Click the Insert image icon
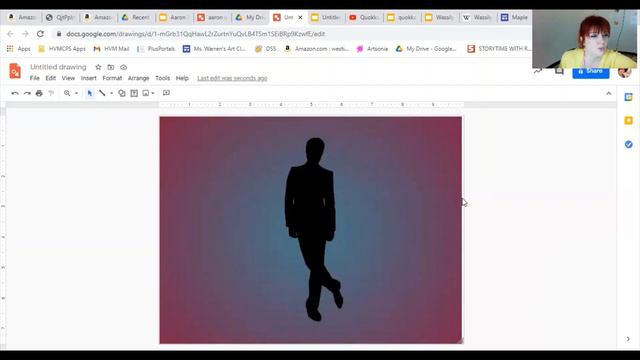 [146, 93]
